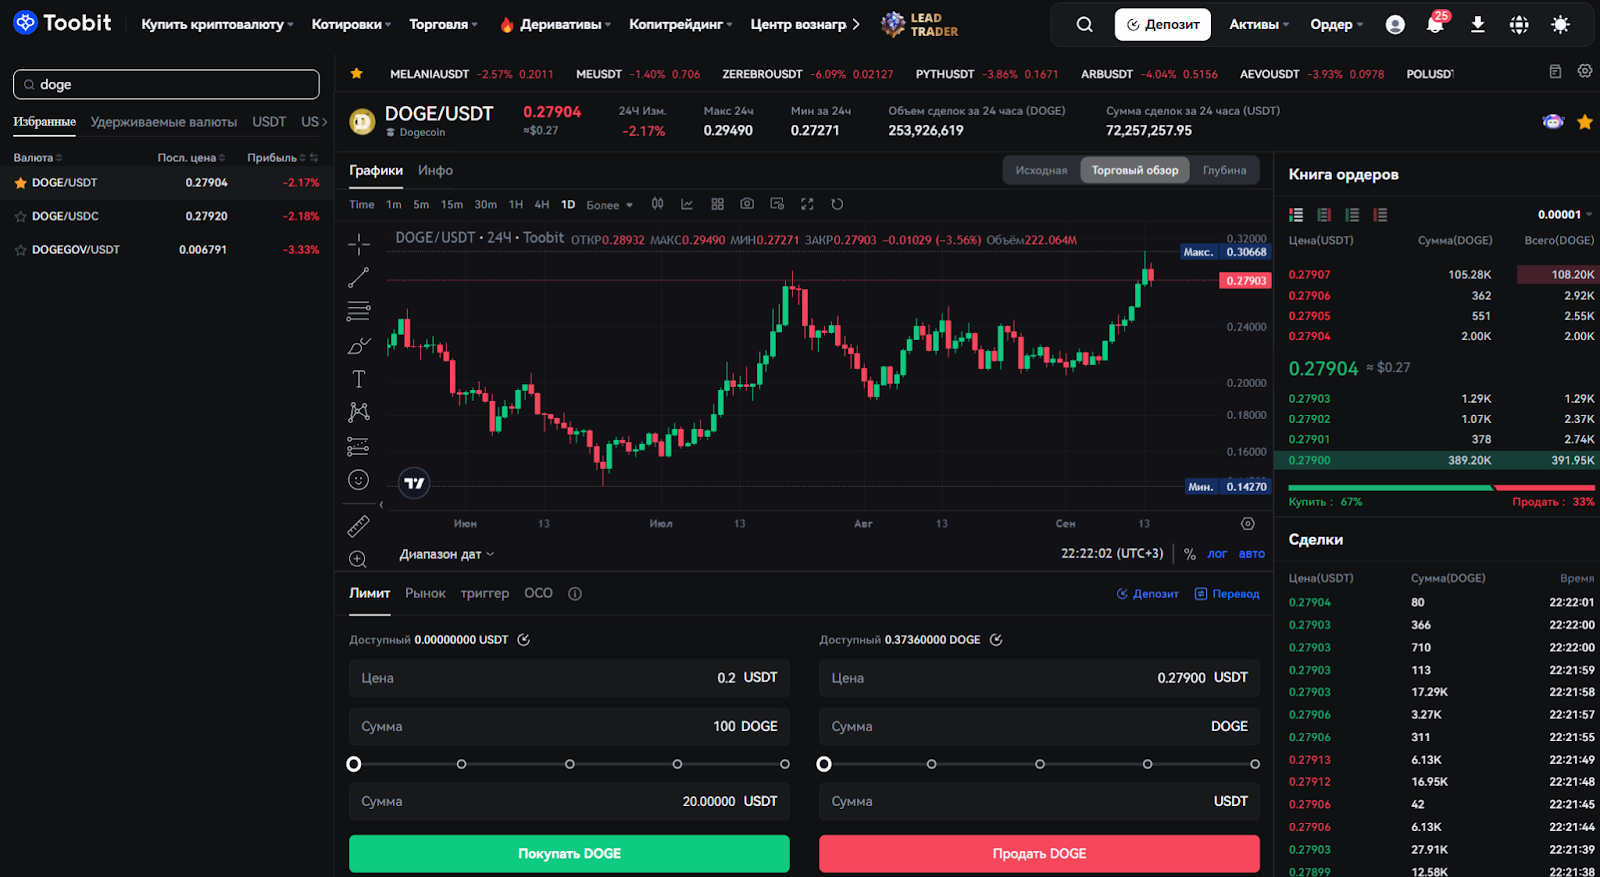Select the brush drawing tool
The image size is (1600, 877).
[358, 345]
